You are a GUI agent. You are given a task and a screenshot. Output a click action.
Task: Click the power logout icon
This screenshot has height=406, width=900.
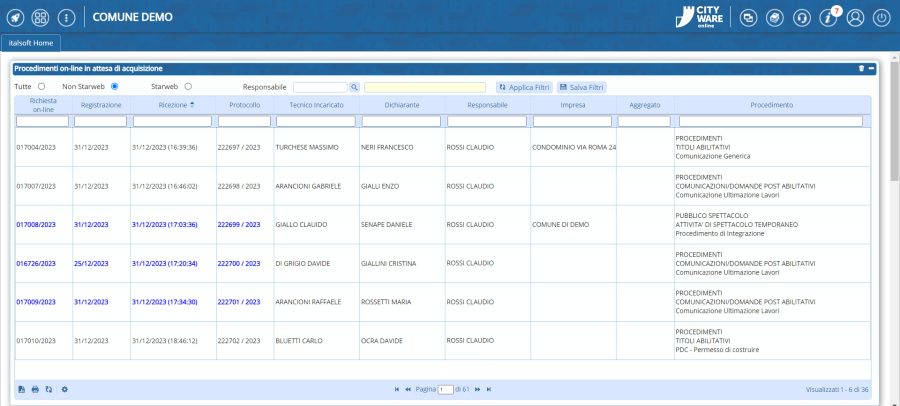[881, 17]
